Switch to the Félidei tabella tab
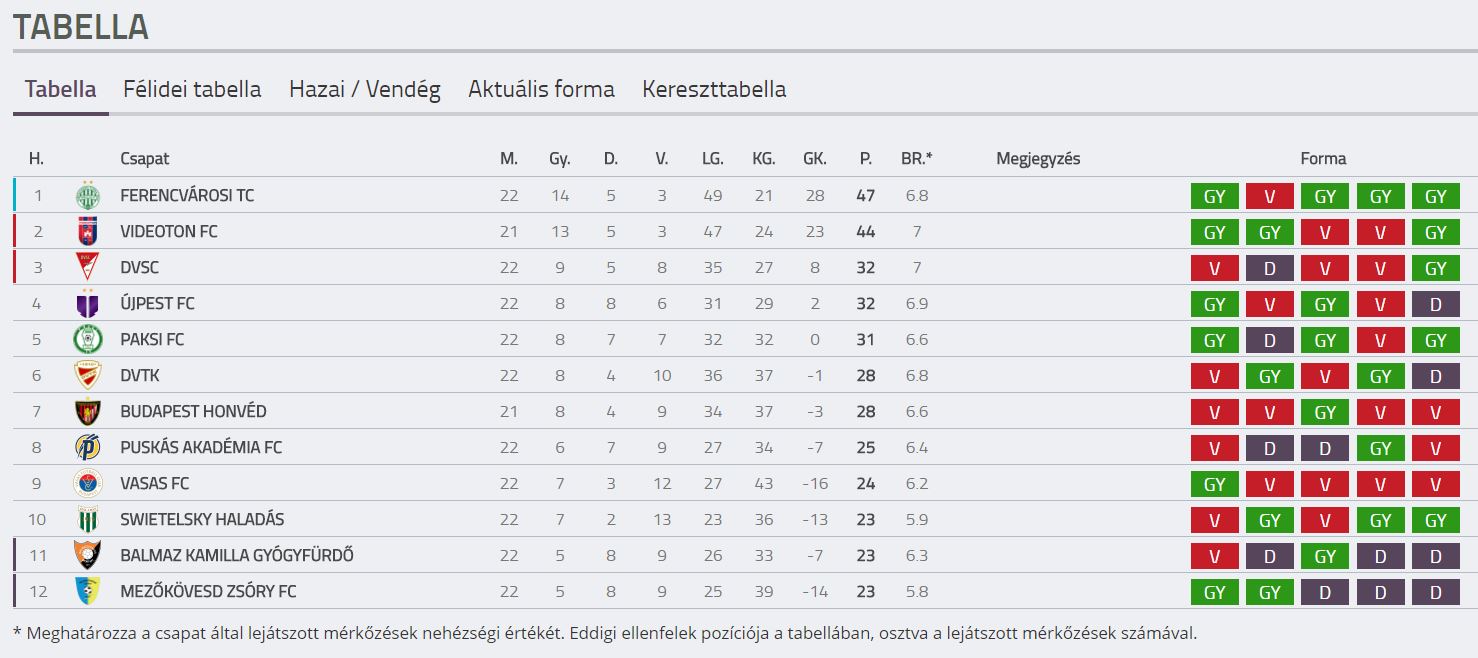Viewport: 1478px width, 658px height. (x=192, y=89)
